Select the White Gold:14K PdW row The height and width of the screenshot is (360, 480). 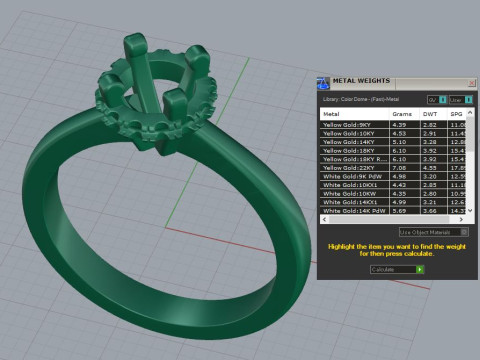(393, 211)
